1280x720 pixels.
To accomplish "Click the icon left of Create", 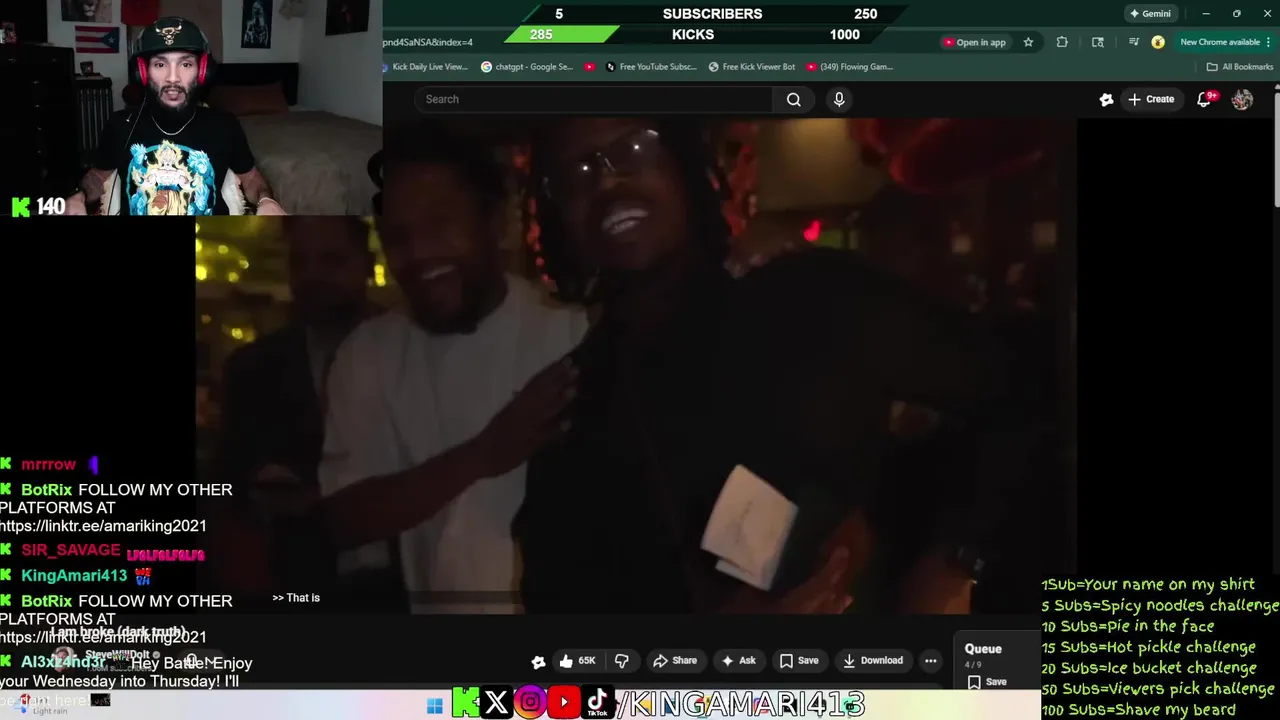I will [1106, 99].
